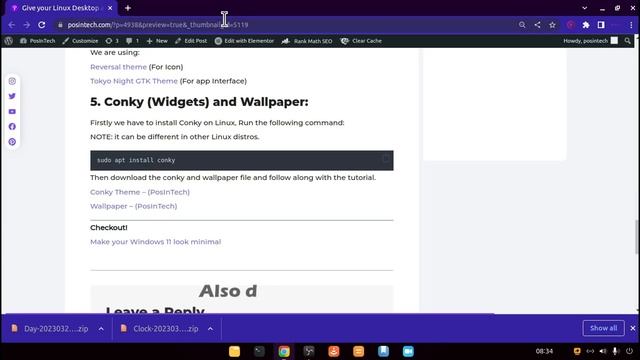Open the Files app in the taskbar
Viewport: 640px width, 360px height.
[x=234, y=351]
